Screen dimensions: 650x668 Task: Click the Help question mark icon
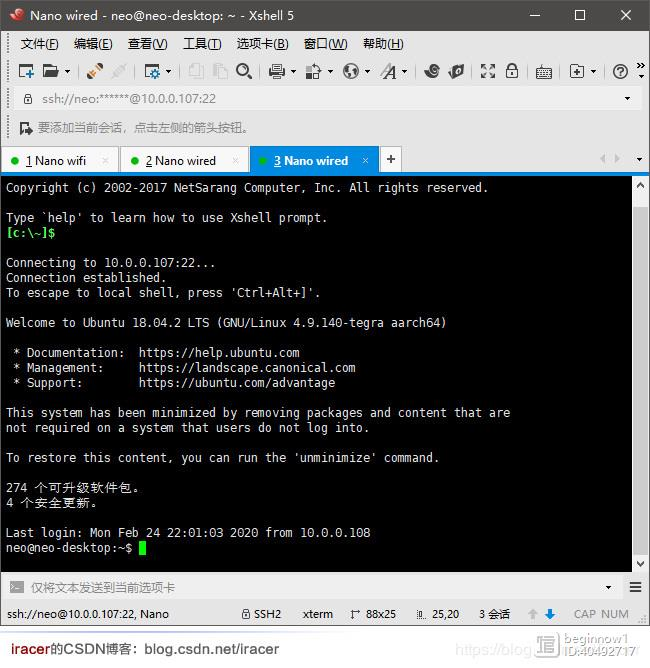pyautogui.click(x=620, y=71)
